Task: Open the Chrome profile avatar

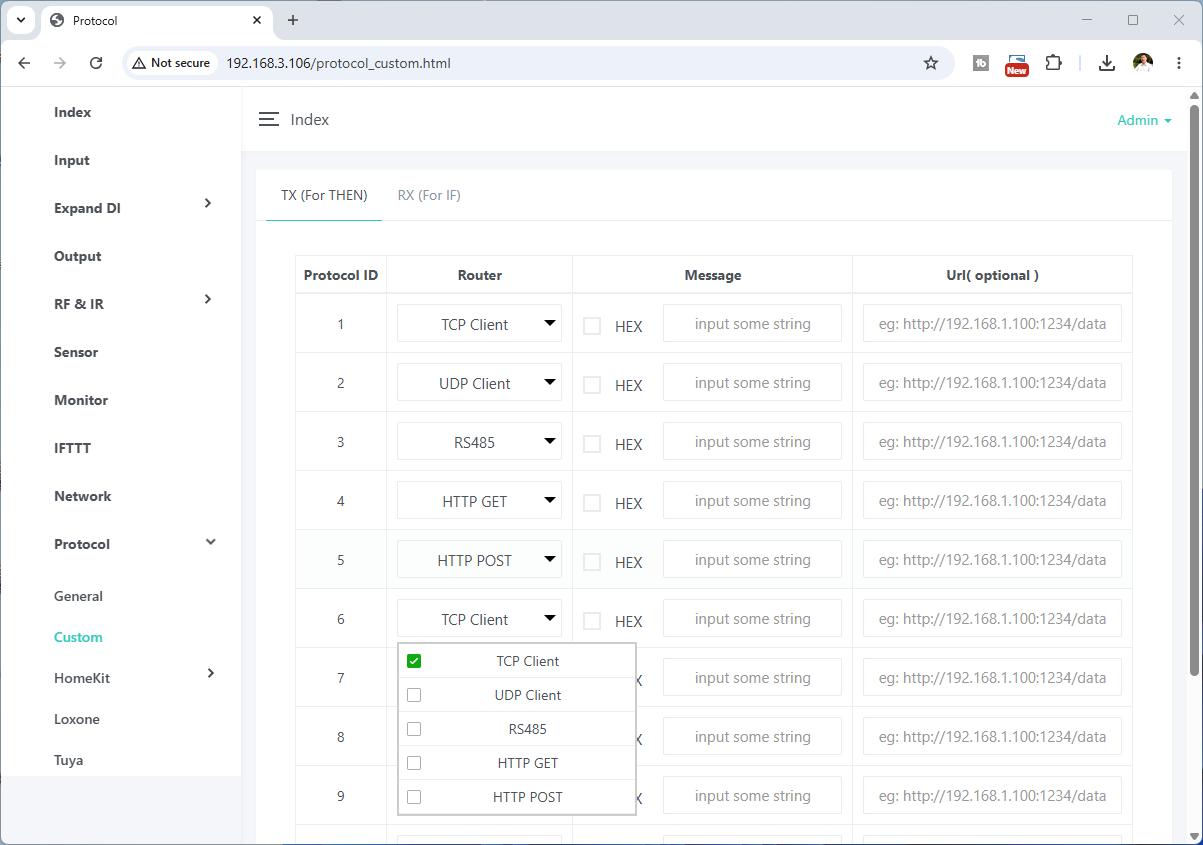Action: click(1142, 63)
